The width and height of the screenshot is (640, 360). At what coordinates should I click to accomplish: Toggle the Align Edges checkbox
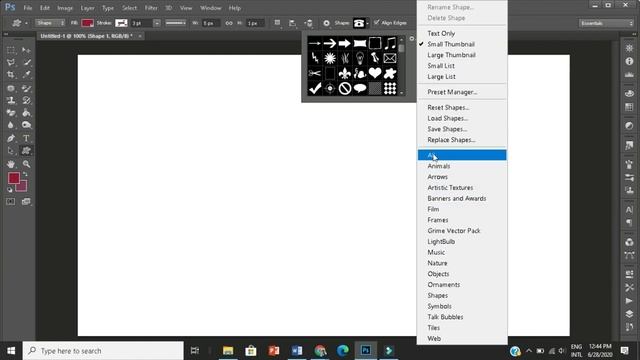tap(377, 22)
